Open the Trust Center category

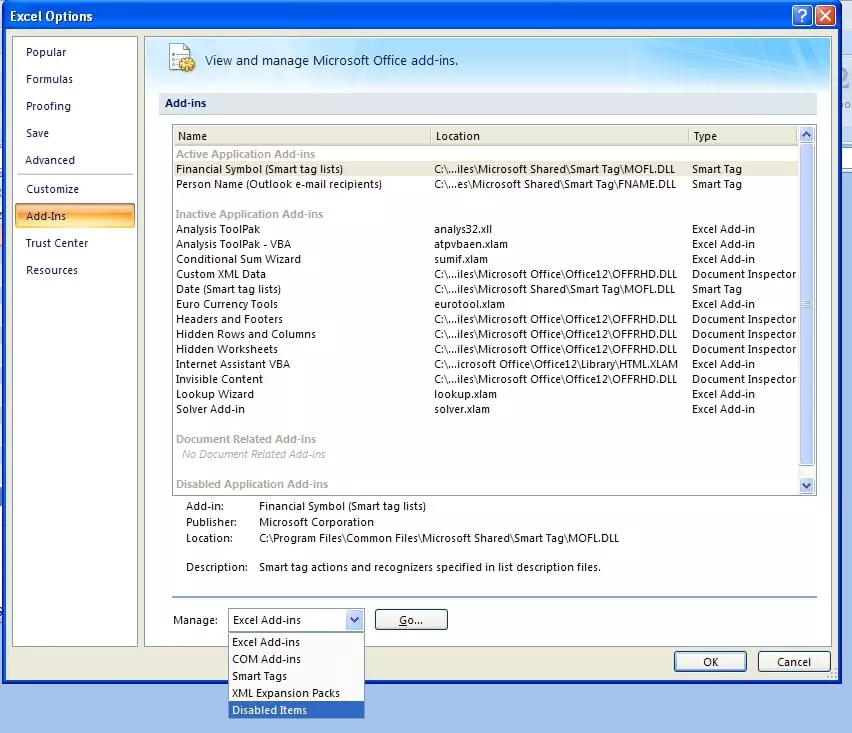pos(56,243)
